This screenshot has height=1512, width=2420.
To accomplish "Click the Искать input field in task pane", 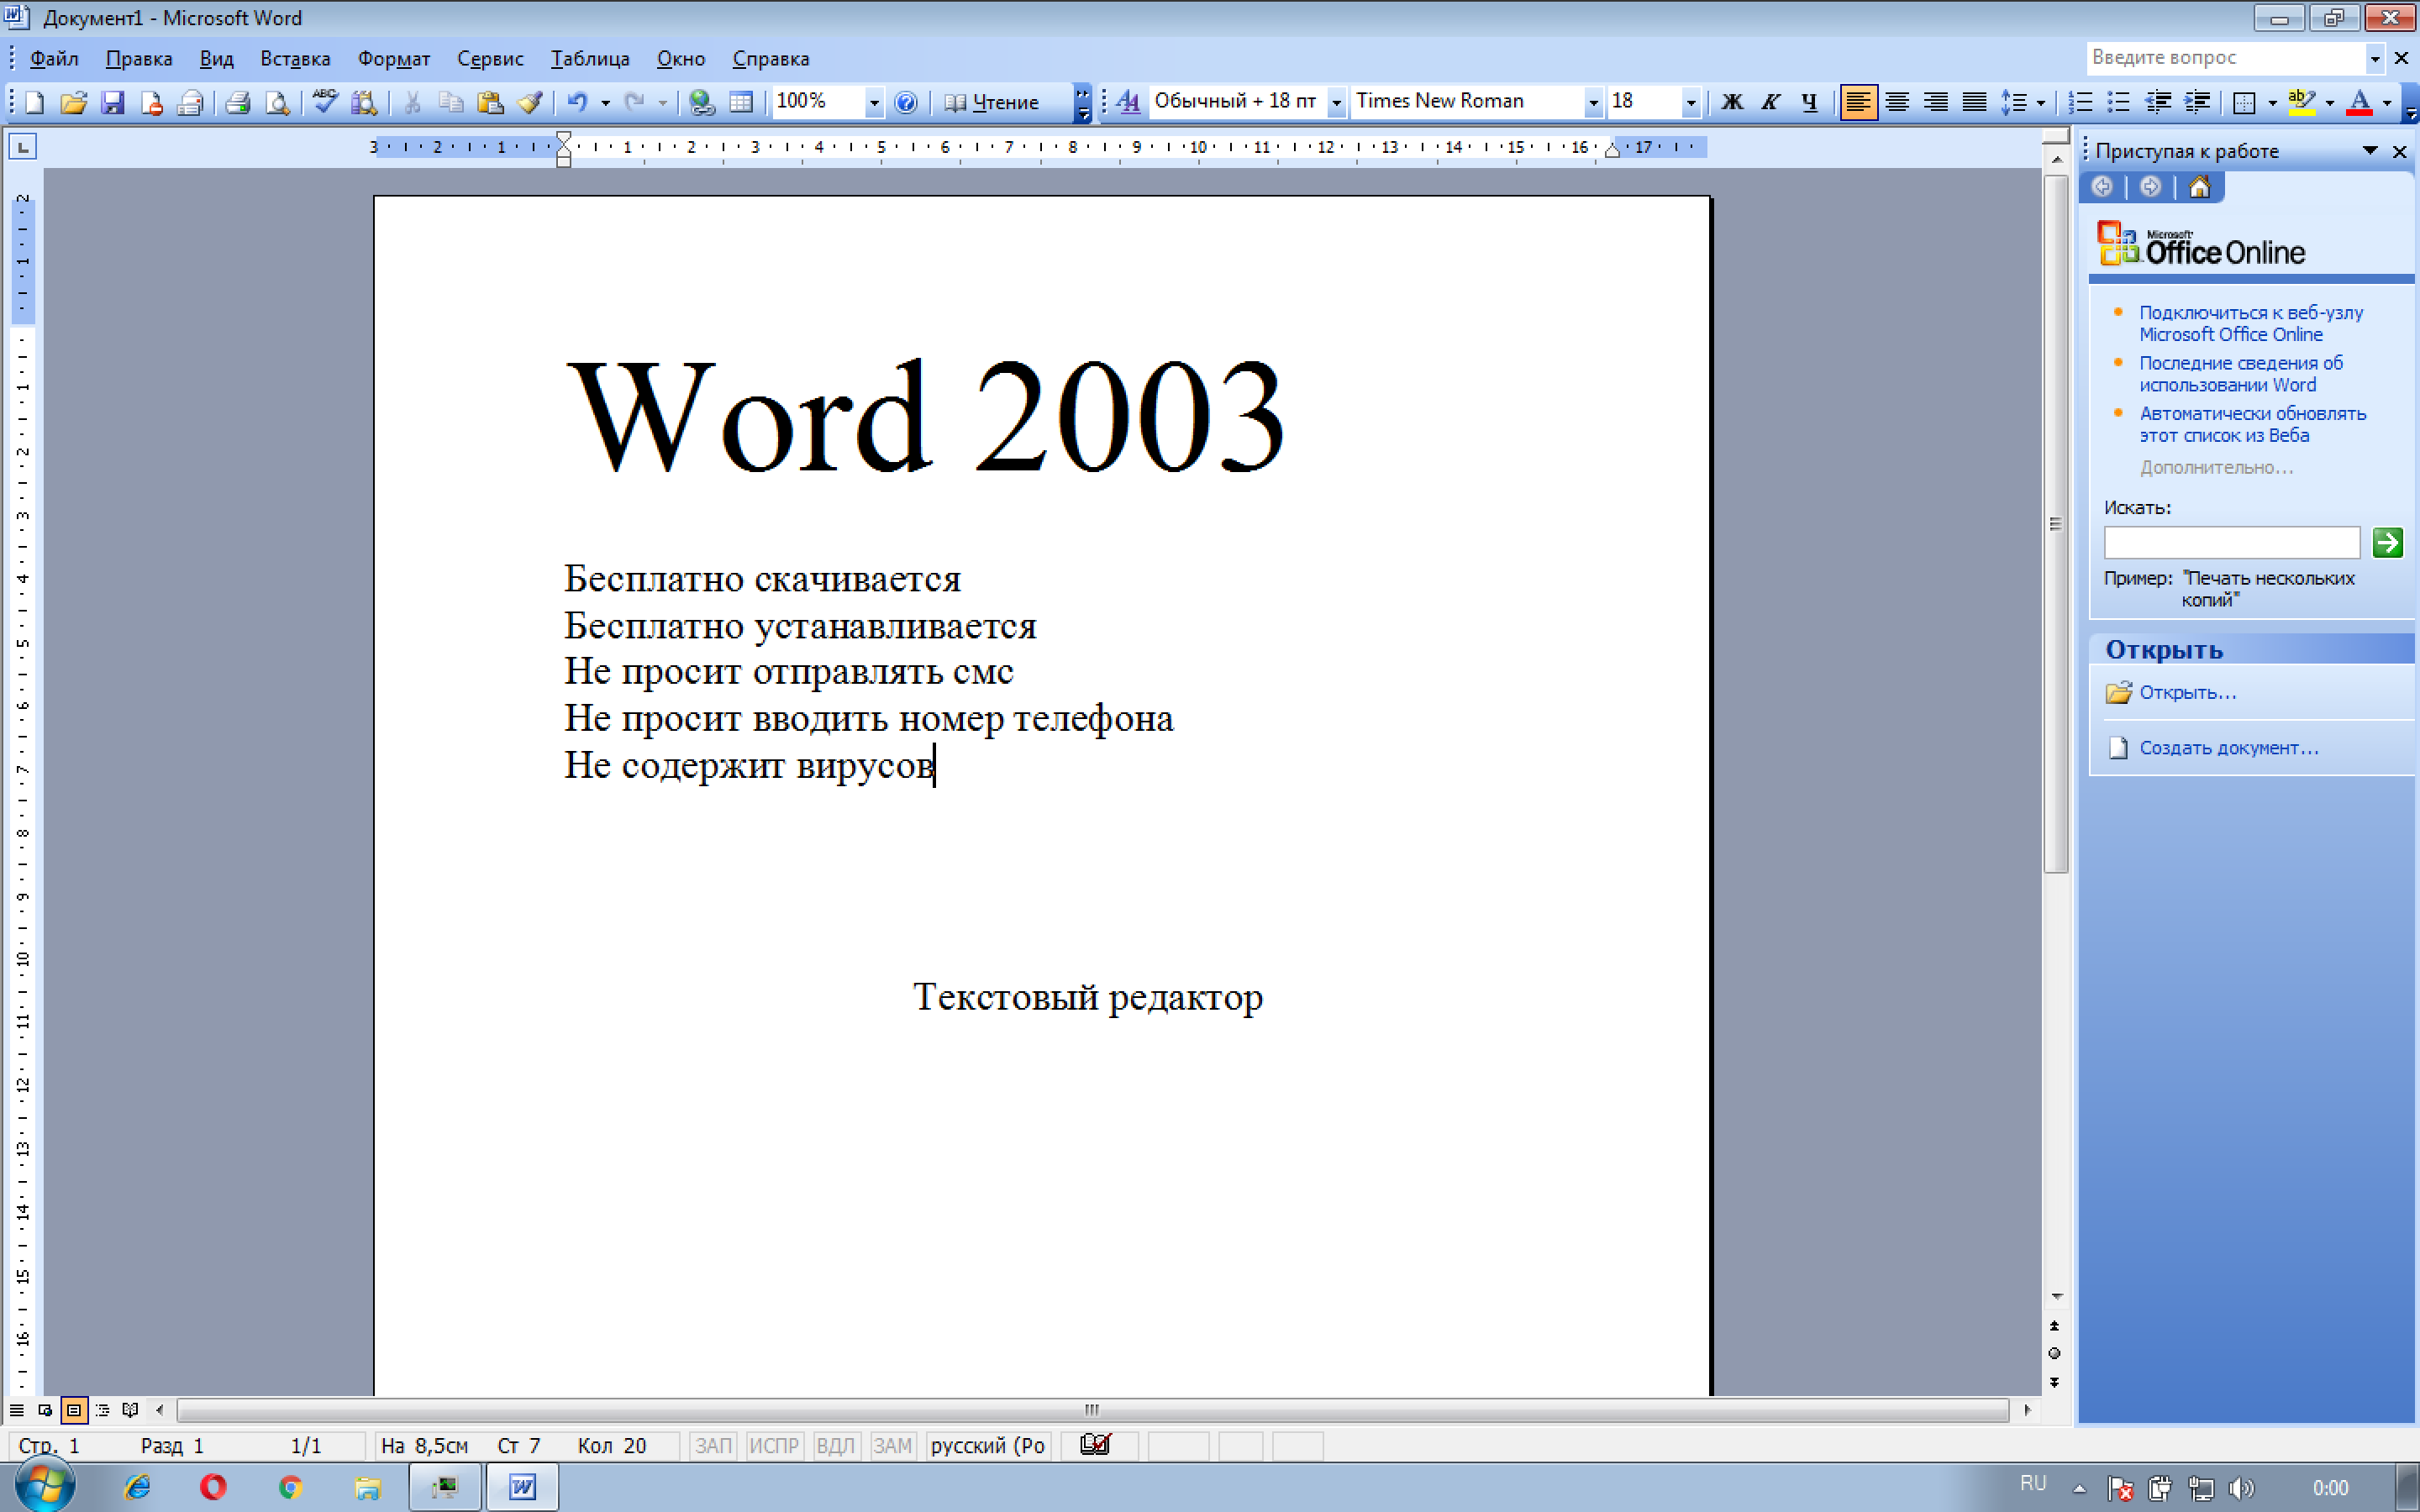I will [2232, 540].
